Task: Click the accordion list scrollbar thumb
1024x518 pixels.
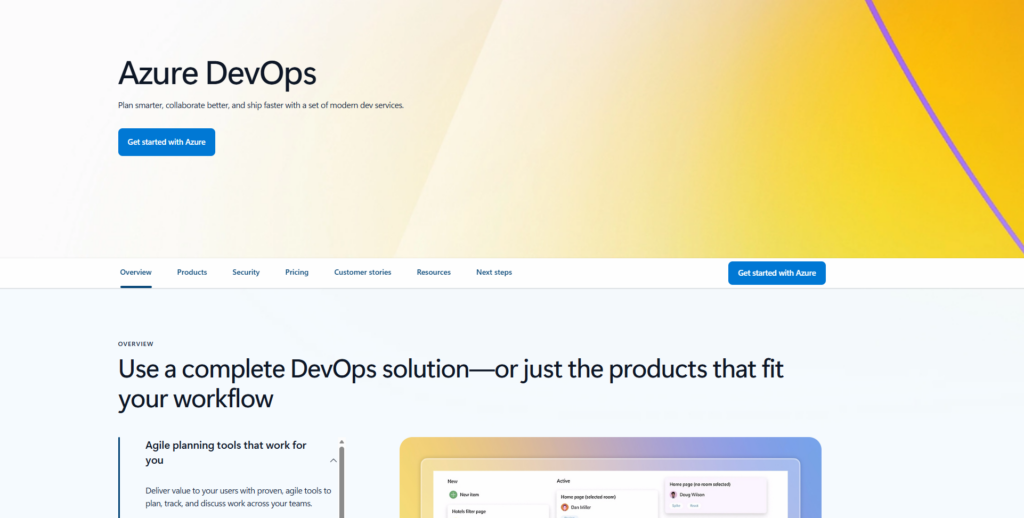Action: click(x=341, y=480)
